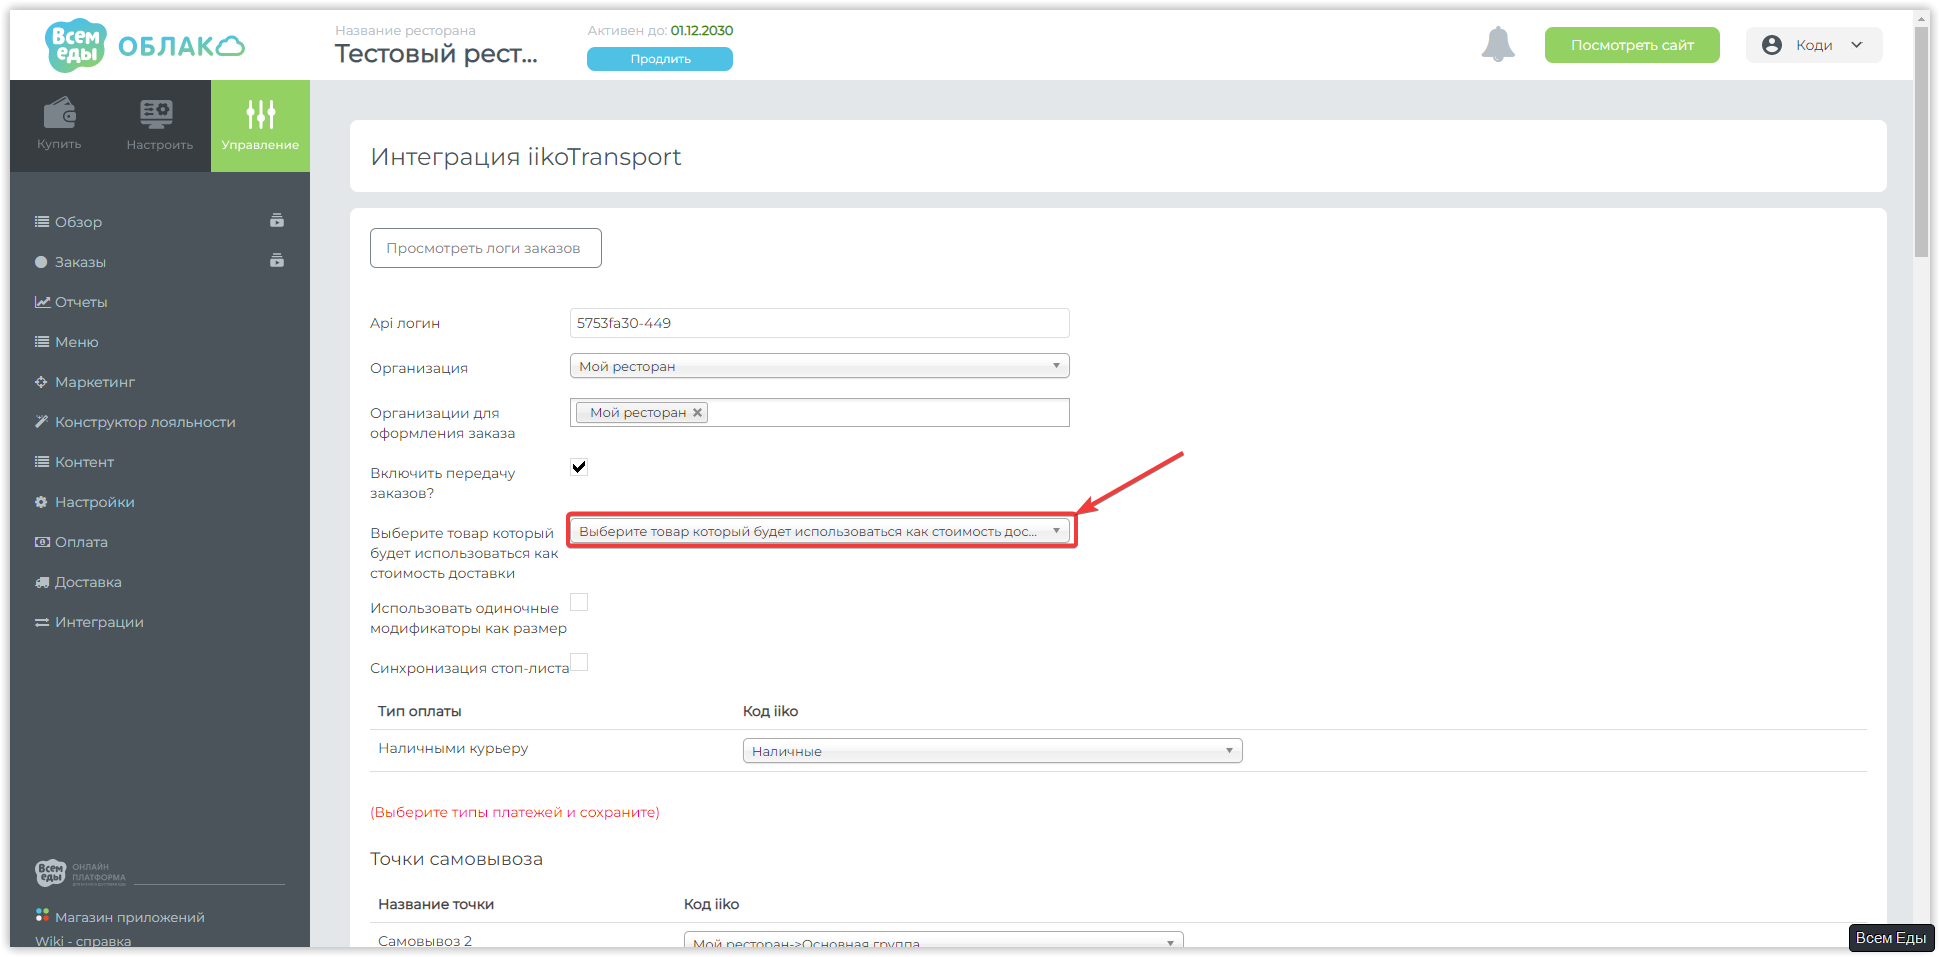Open the Купить wallet section

click(x=60, y=126)
